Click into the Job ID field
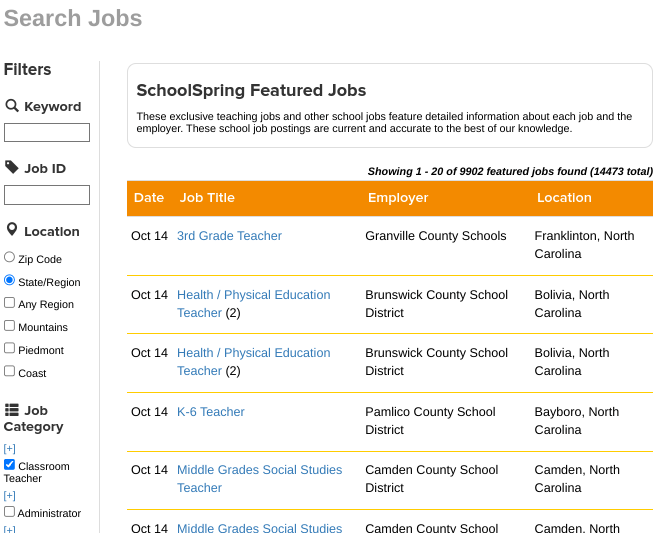Viewport: 658px width, 533px height. pos(47,195)
